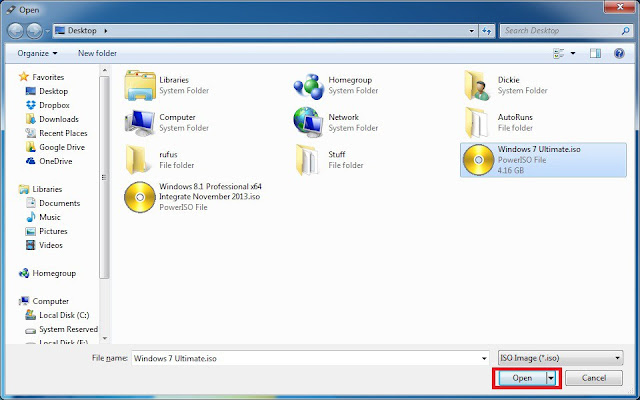Open the Libraries system folder icon

(x=140, y=85)
